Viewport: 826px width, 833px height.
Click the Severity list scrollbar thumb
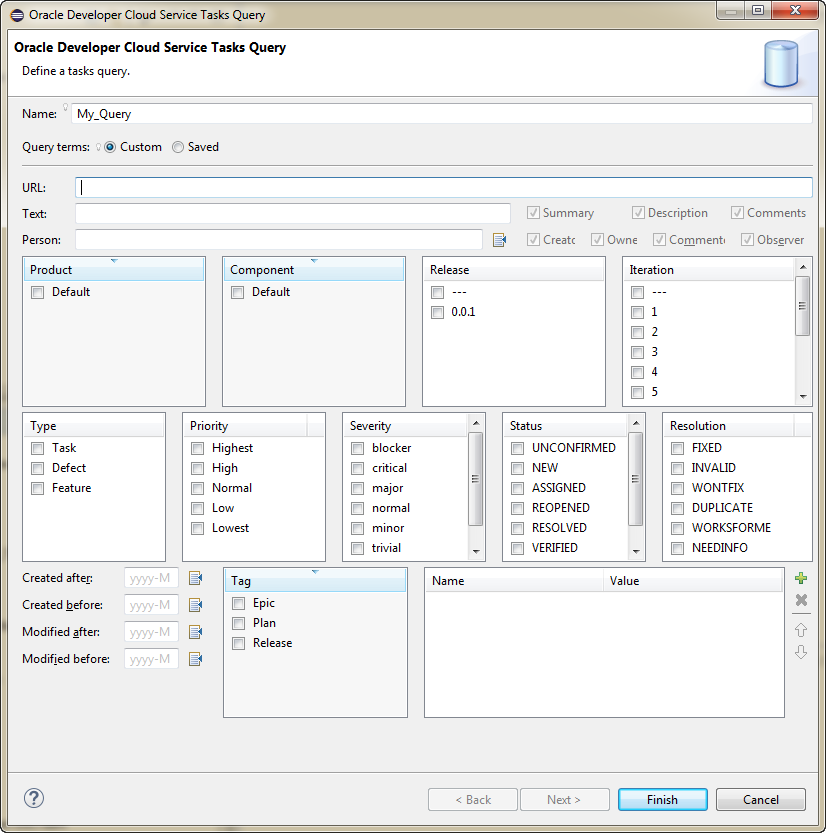tap(475, 479)
